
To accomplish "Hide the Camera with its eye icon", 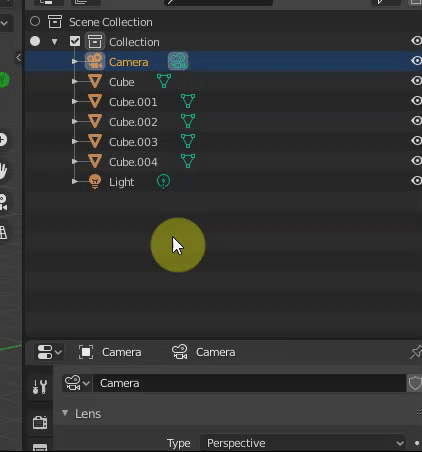I will 416,60.
